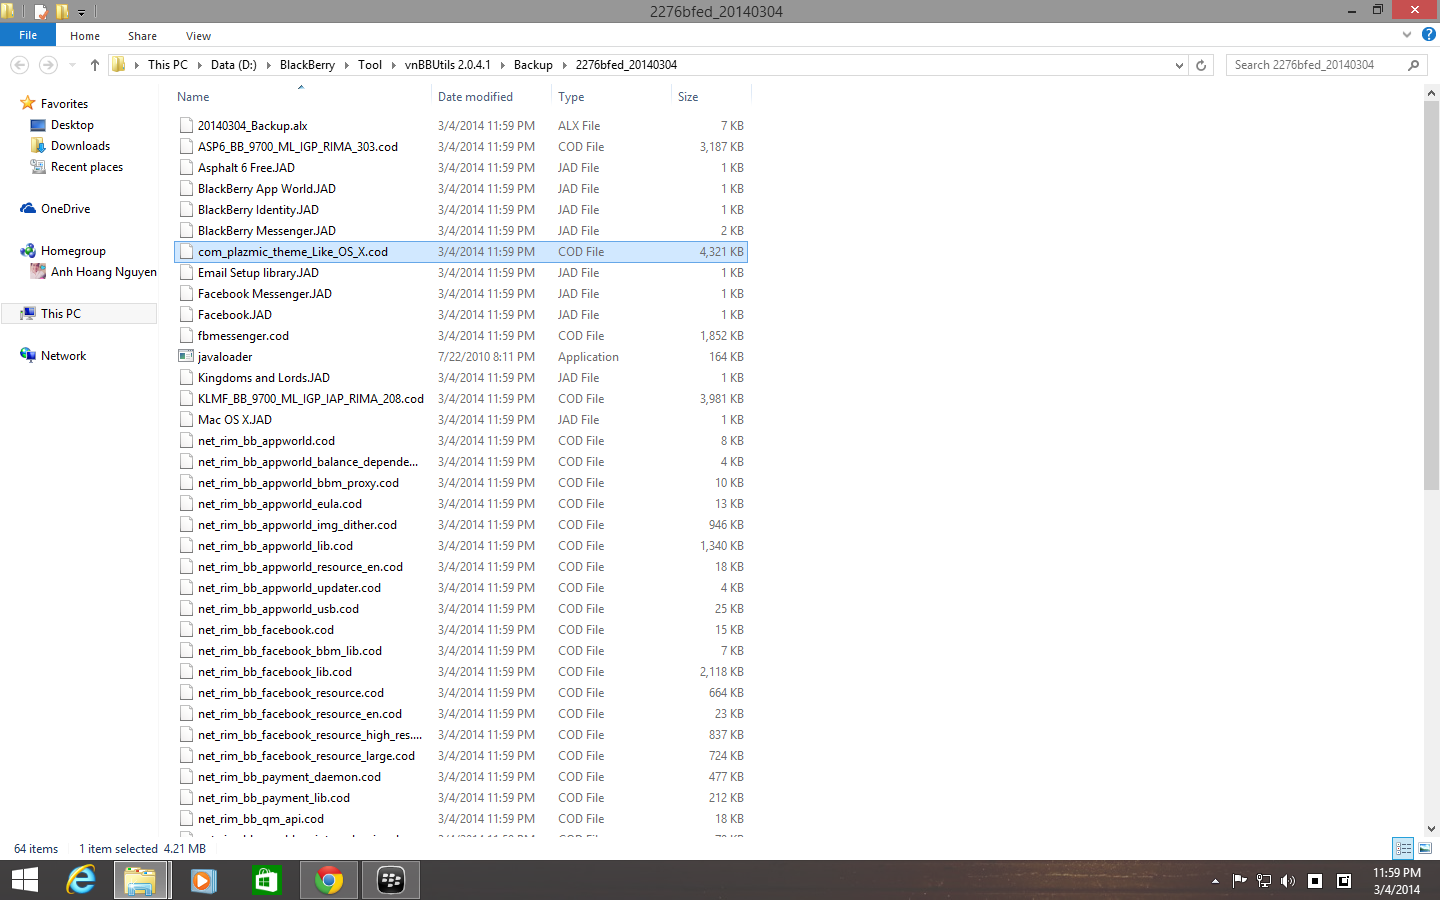The width and height of the screenshot is (1440, 900).
Task: Click the search magnifier icon
Action: click(1413, 65)
